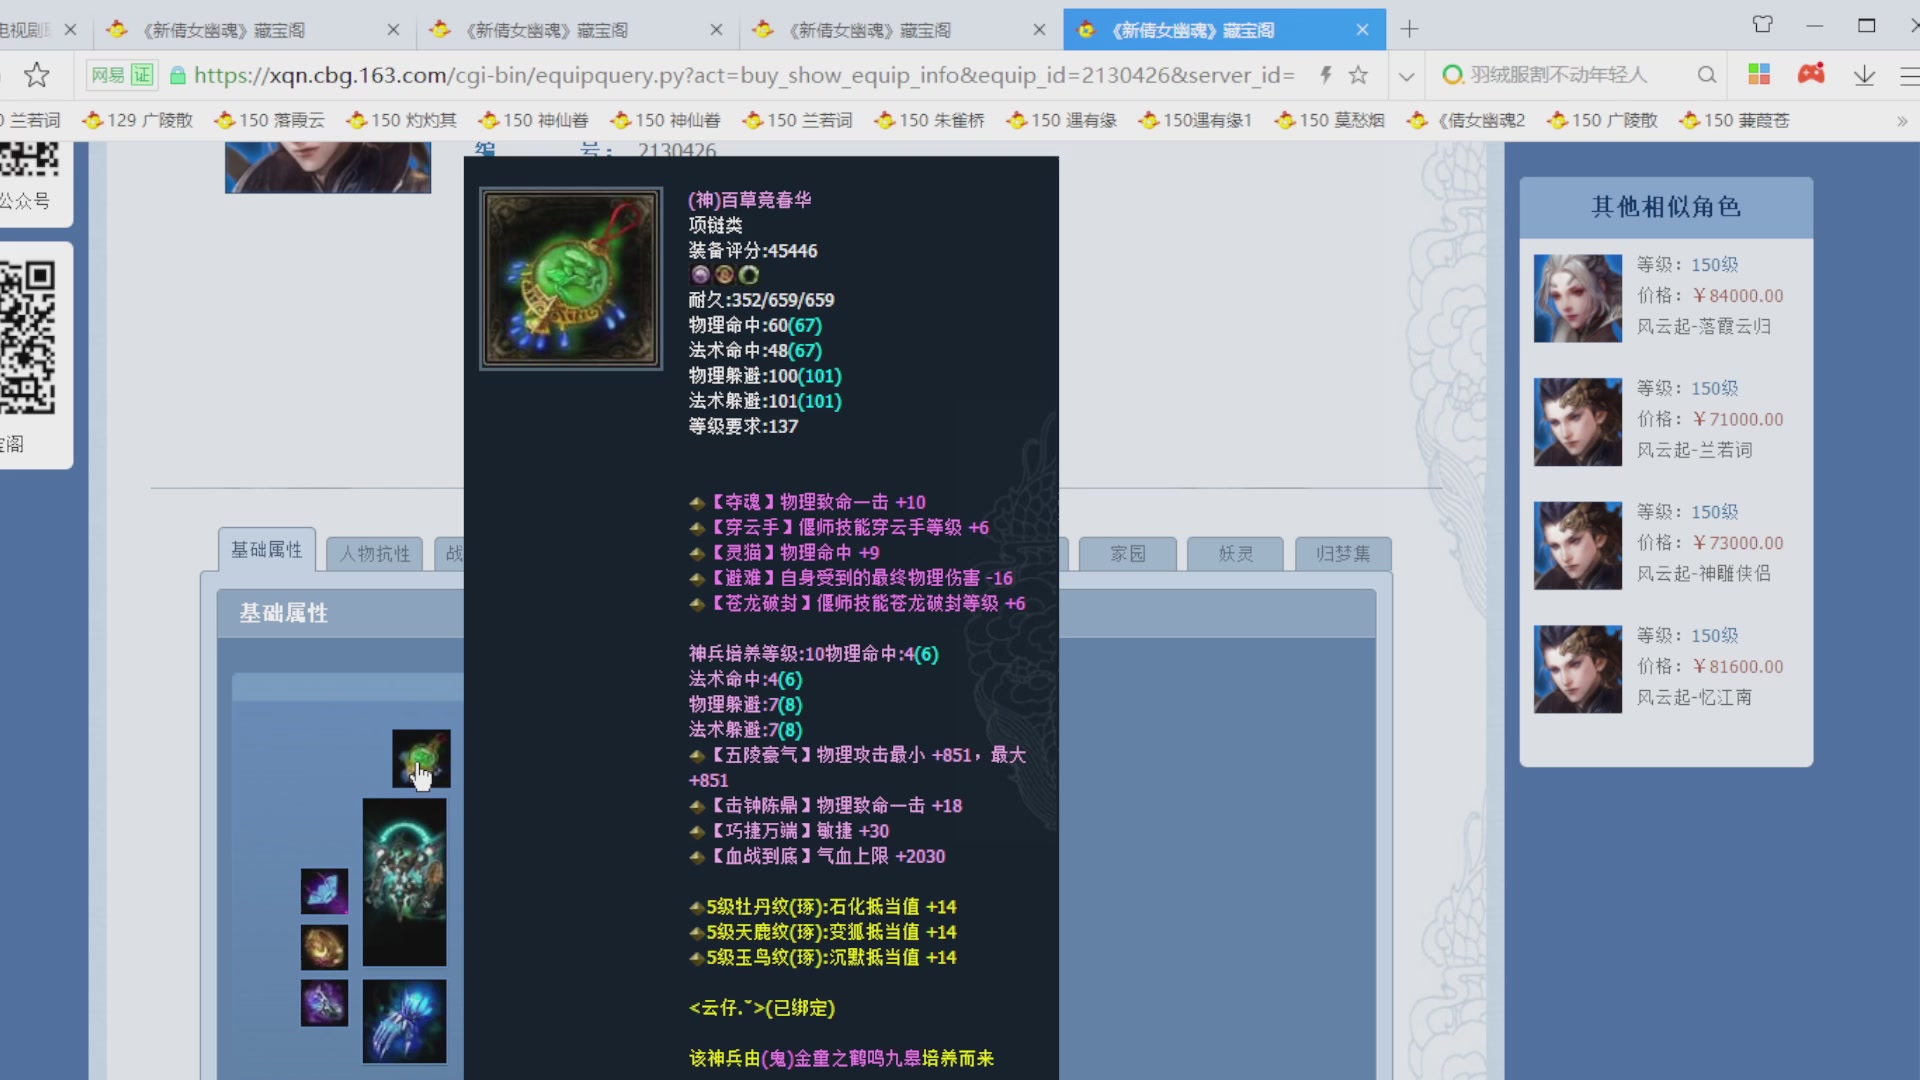Screen dimensions: 1920x1080
Task: Click the armor equipment slot icon
Action: coord(404,882)
